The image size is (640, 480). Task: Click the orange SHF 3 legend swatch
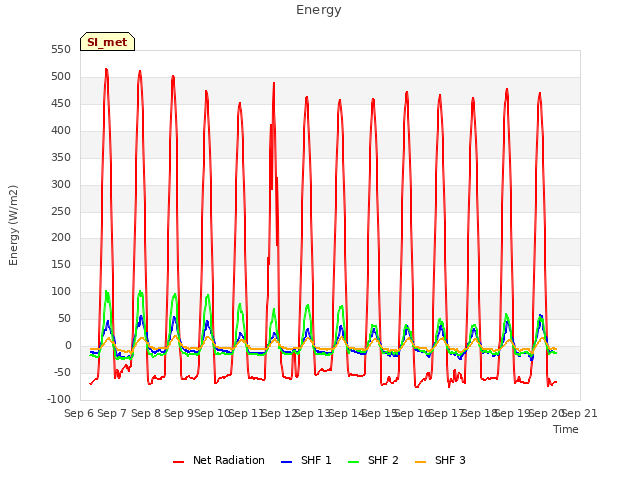(x=420, y=462)
